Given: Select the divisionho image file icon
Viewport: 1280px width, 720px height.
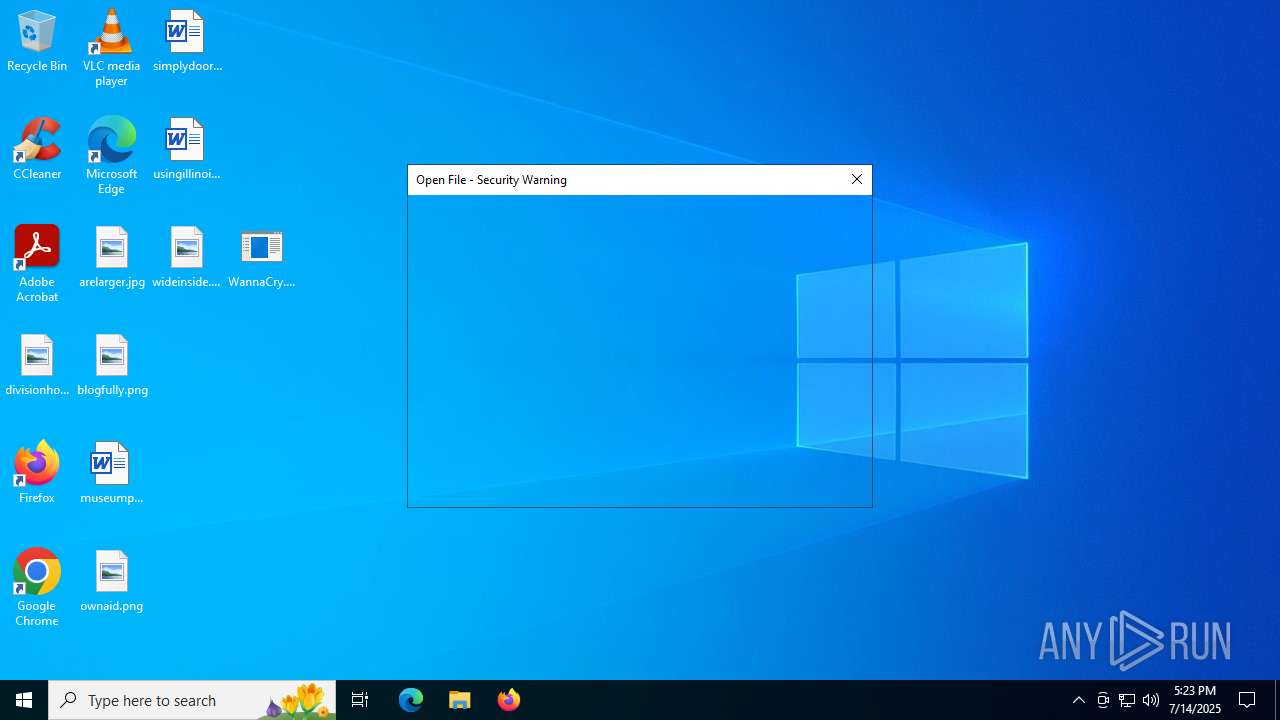Looking at the screenshot, I should pyautogui.click(x=37, y=365).
